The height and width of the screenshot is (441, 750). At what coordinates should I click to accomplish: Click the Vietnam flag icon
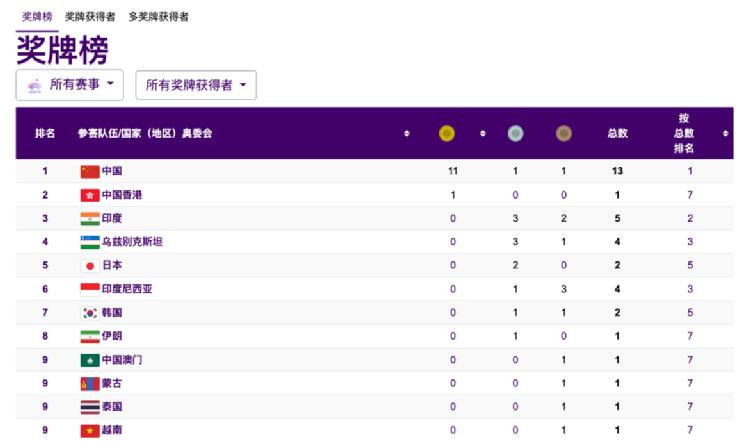point(90,430)
